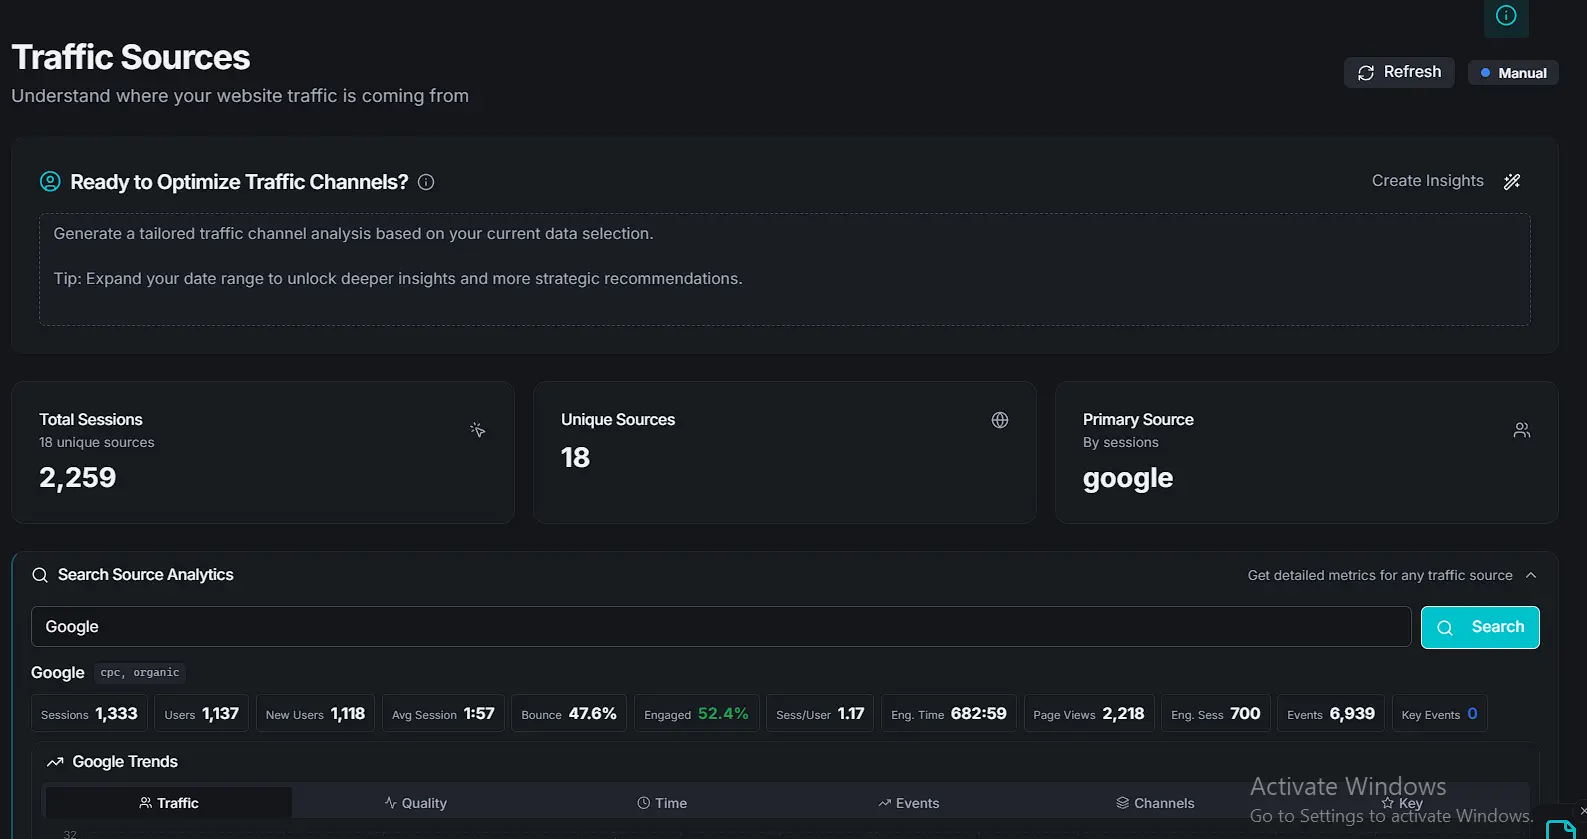The width and height of the screenshot is (1587, 839).
Task: Click the globe icon in Unique Sources card
Action: click(x=999, y=420)
